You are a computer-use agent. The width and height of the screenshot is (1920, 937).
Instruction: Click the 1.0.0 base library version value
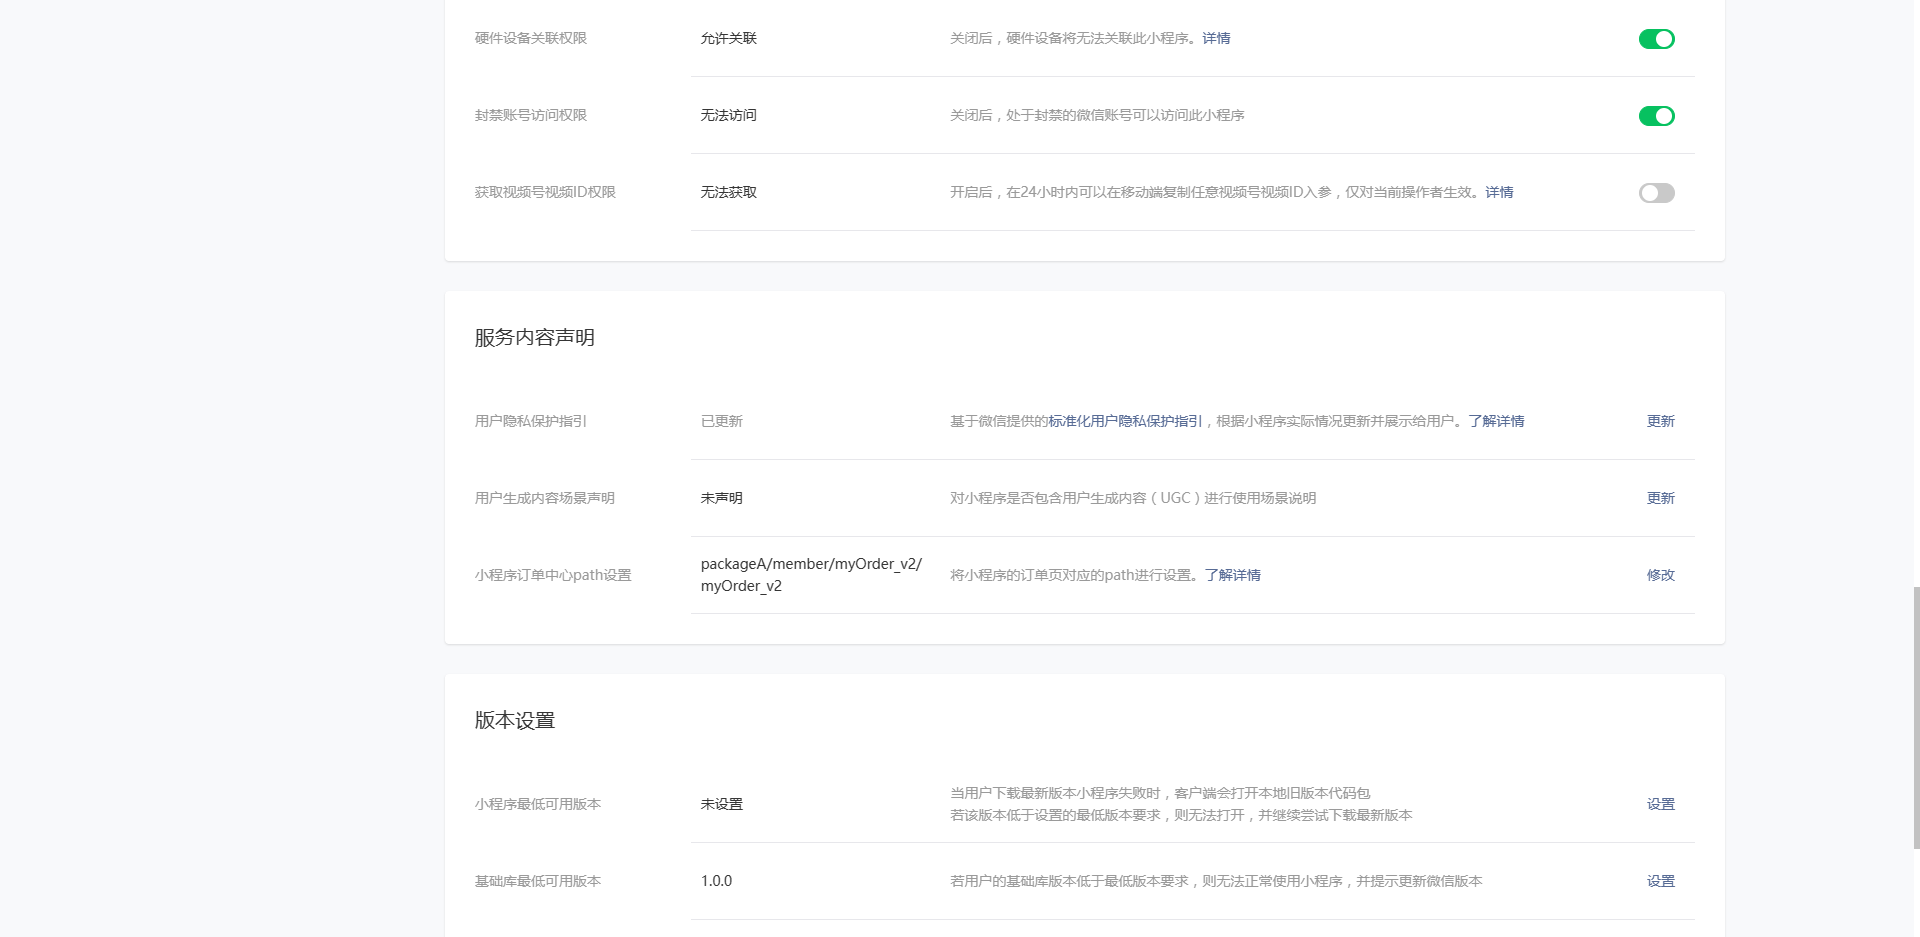[716, 881]
